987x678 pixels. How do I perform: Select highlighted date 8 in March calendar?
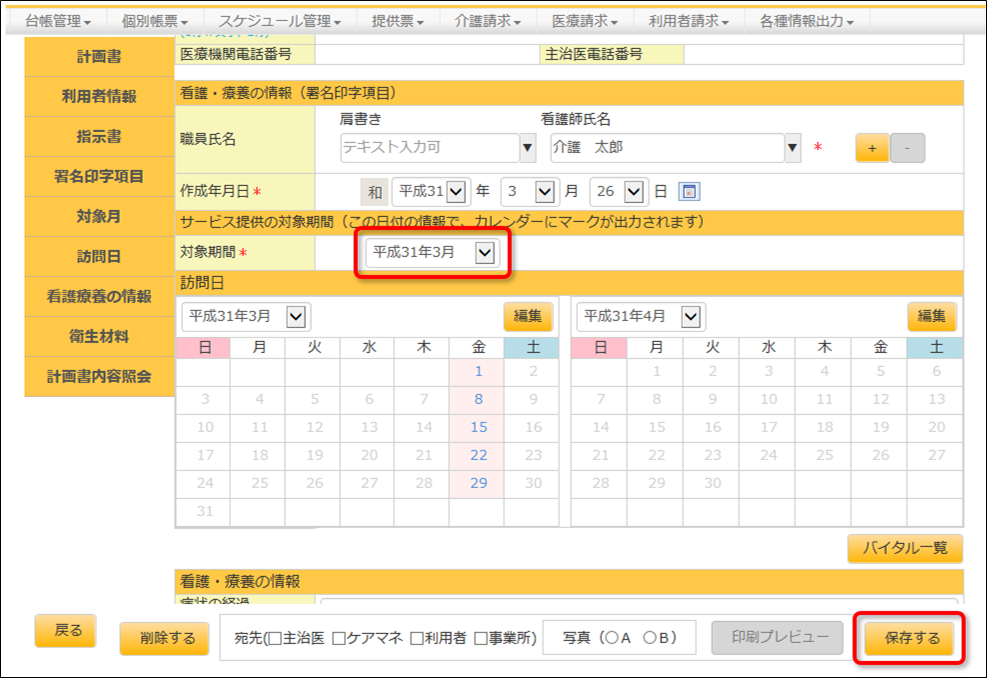(x=478, y=399)
